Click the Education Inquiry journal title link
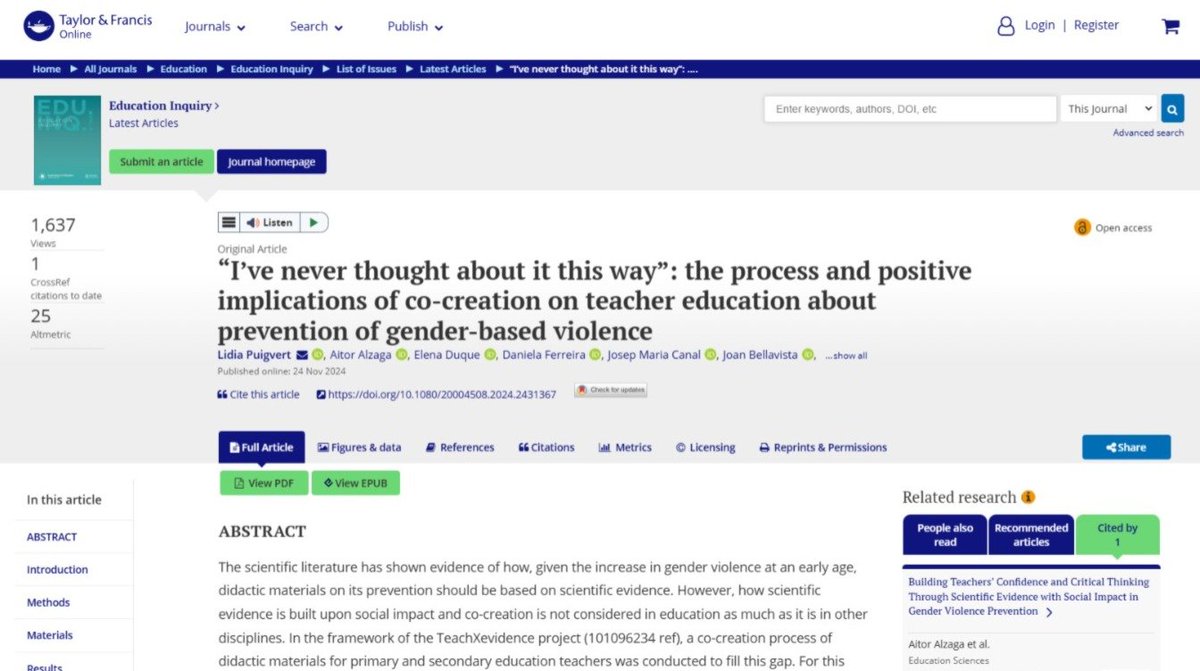This screenshot has width=1200, height=671. pyautogui.click(x=164, y=105)
